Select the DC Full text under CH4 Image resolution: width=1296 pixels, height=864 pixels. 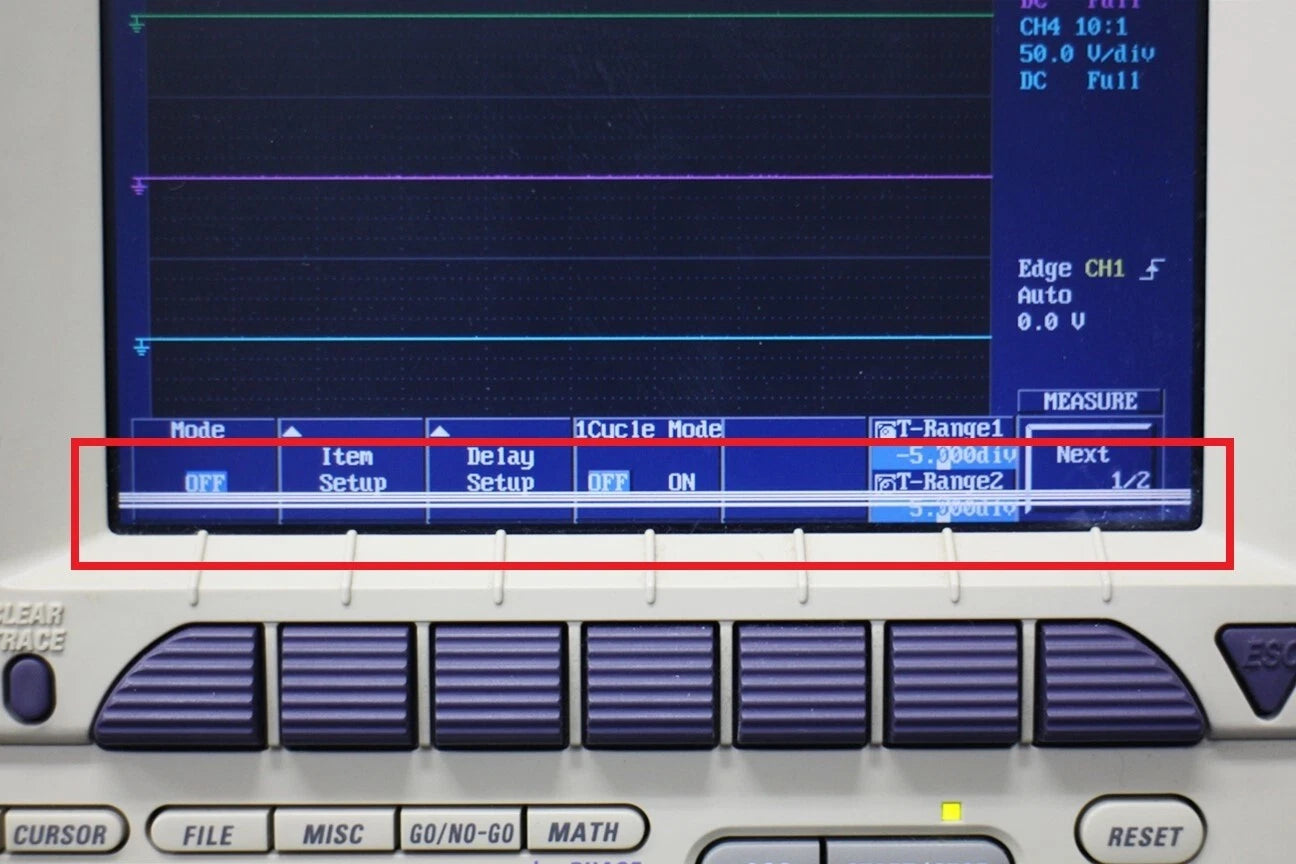tap(1079, 81)
